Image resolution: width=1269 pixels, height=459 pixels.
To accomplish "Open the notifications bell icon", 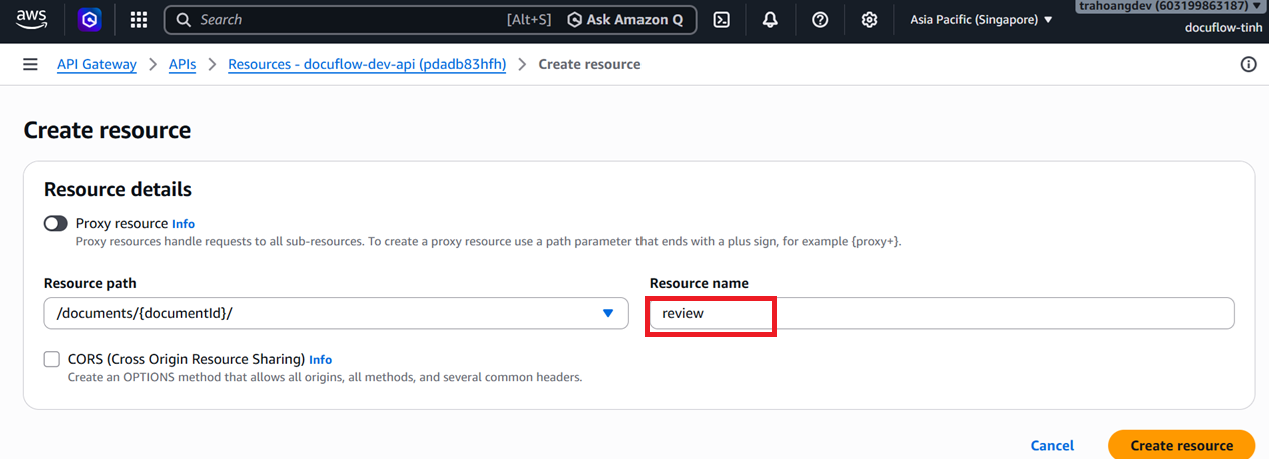I will pyautogui.click(x=770, y=19).
